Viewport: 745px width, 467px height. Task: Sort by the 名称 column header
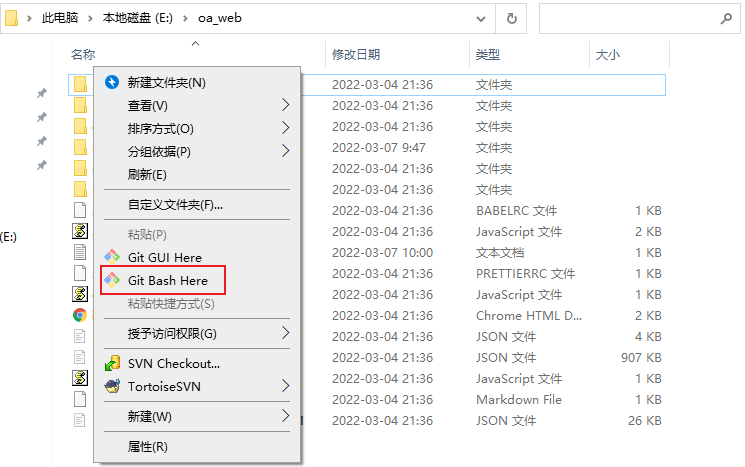[83, 55]
